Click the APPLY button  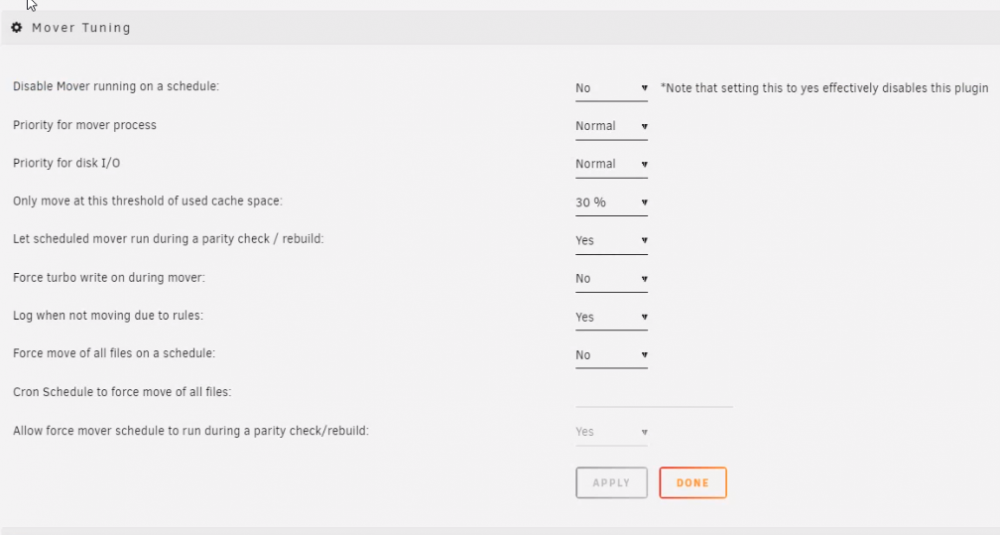[x=611, y=483]
